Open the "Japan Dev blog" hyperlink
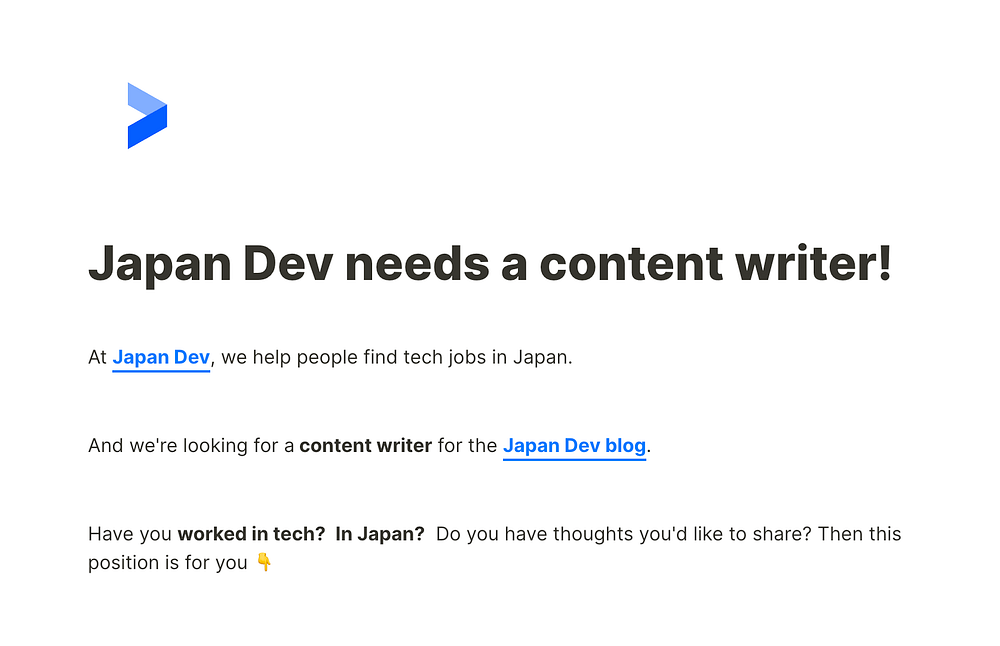 [x=574, y=446]
